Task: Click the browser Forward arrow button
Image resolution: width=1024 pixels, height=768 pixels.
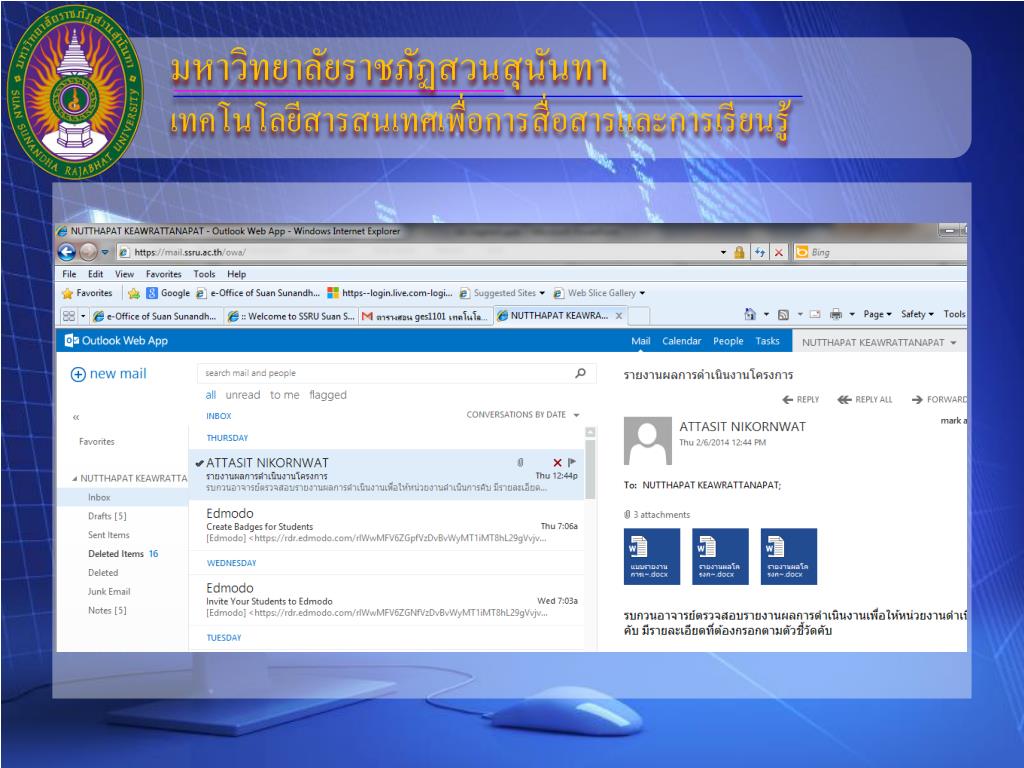Action: click(x=88, y=251)
